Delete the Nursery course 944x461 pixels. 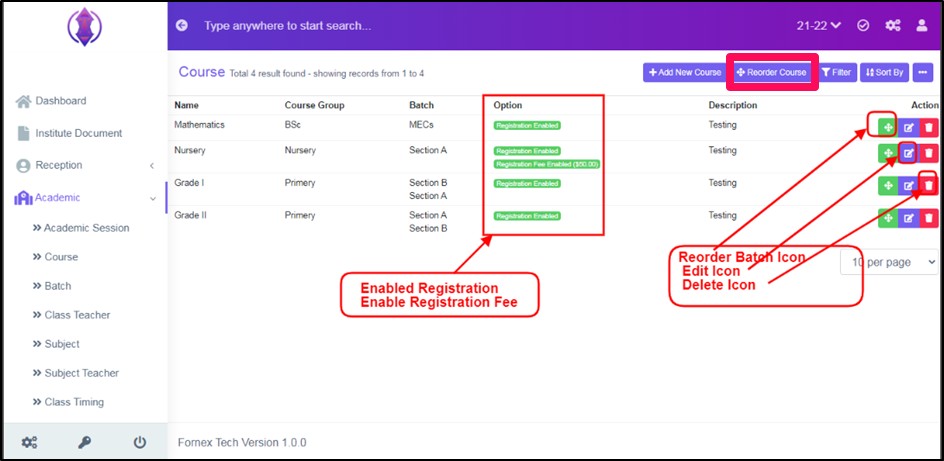(929, 153)
